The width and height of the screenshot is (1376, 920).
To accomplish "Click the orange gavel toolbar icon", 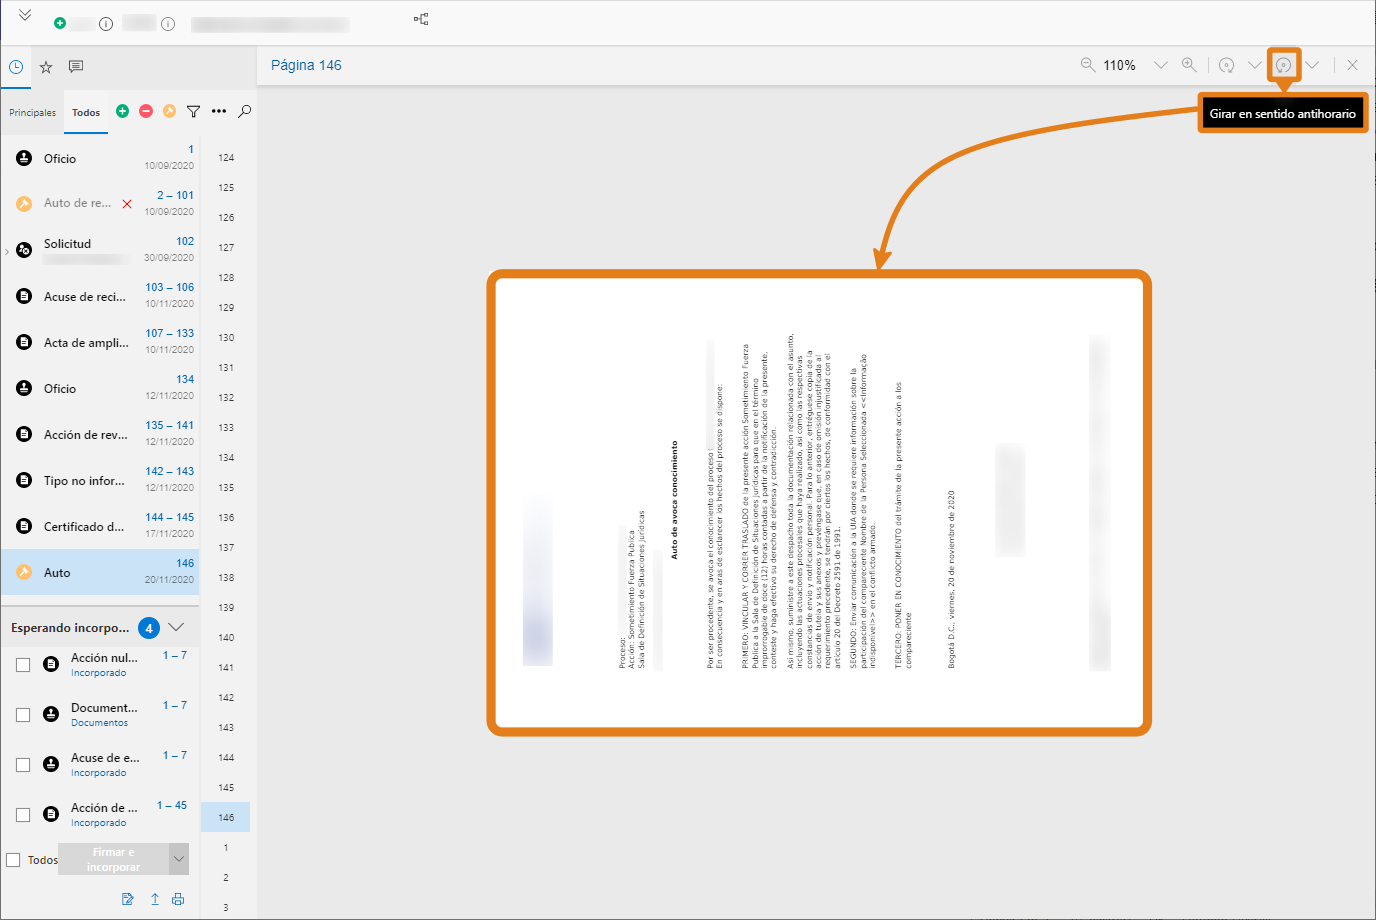I will [170, 111].
